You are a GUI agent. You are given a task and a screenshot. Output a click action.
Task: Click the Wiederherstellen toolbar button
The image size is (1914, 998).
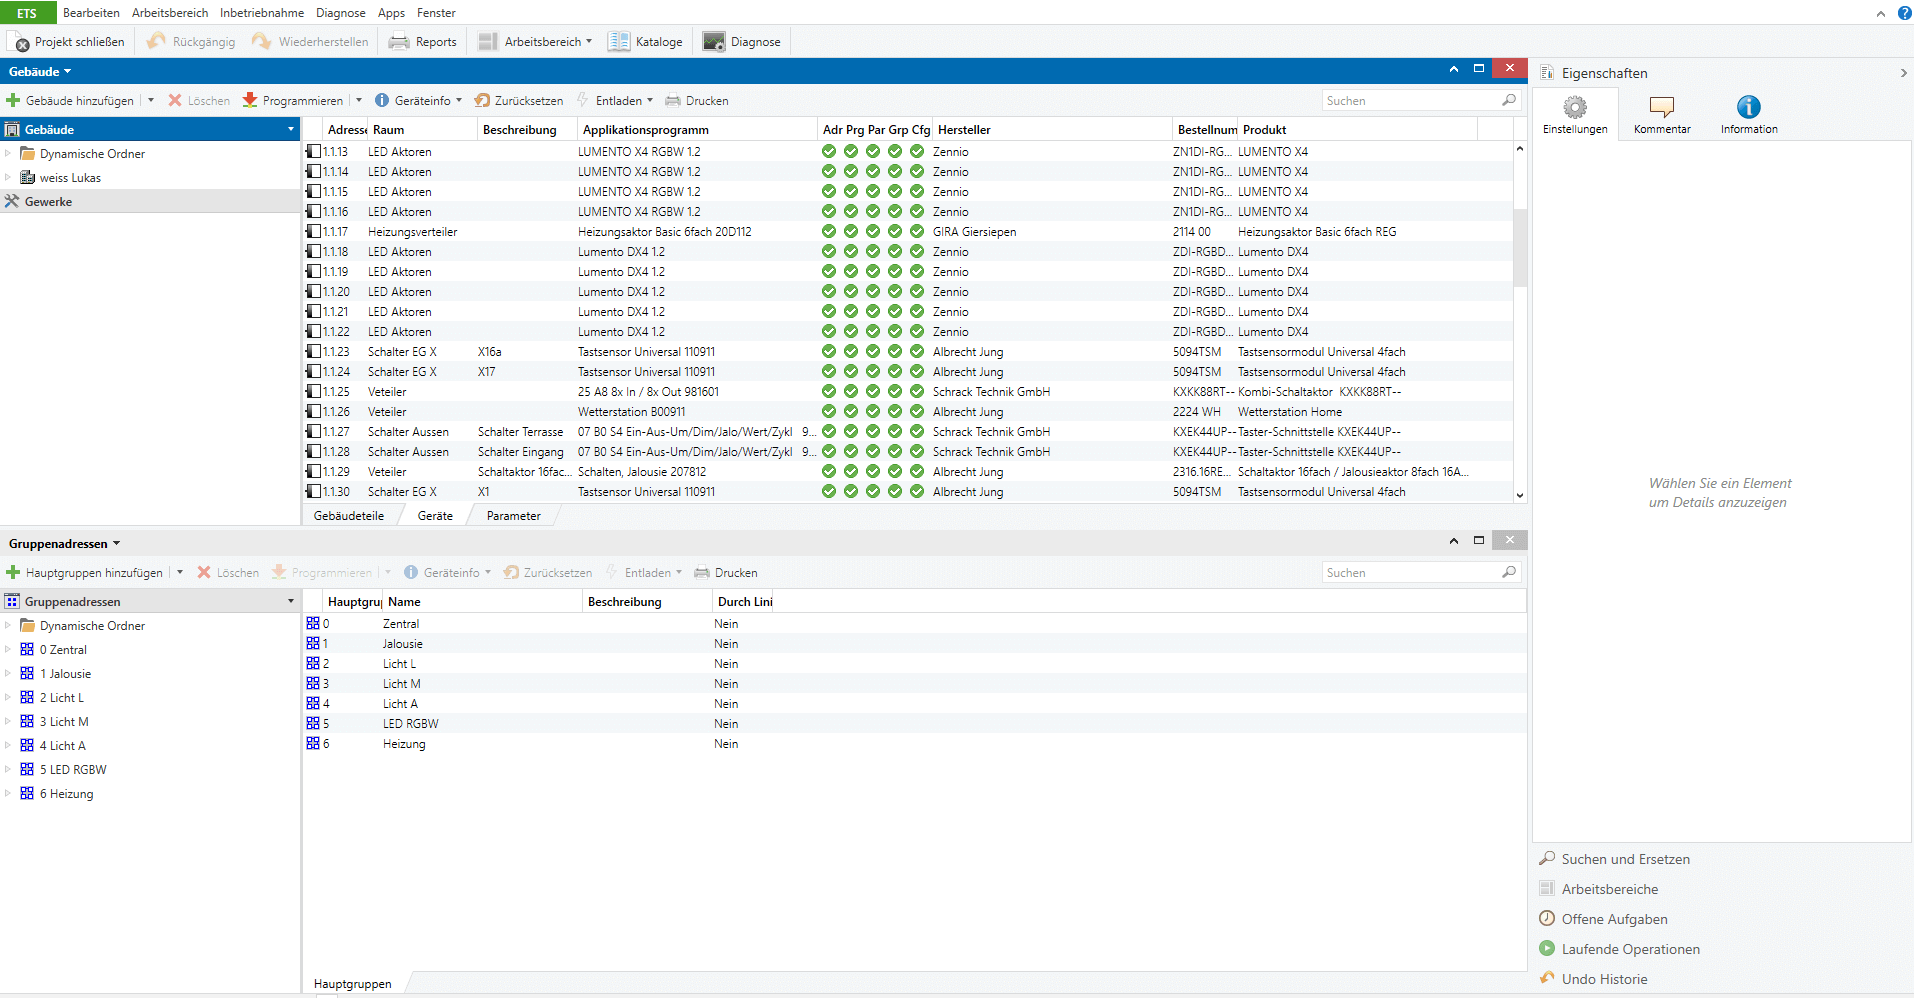point(310,42)
